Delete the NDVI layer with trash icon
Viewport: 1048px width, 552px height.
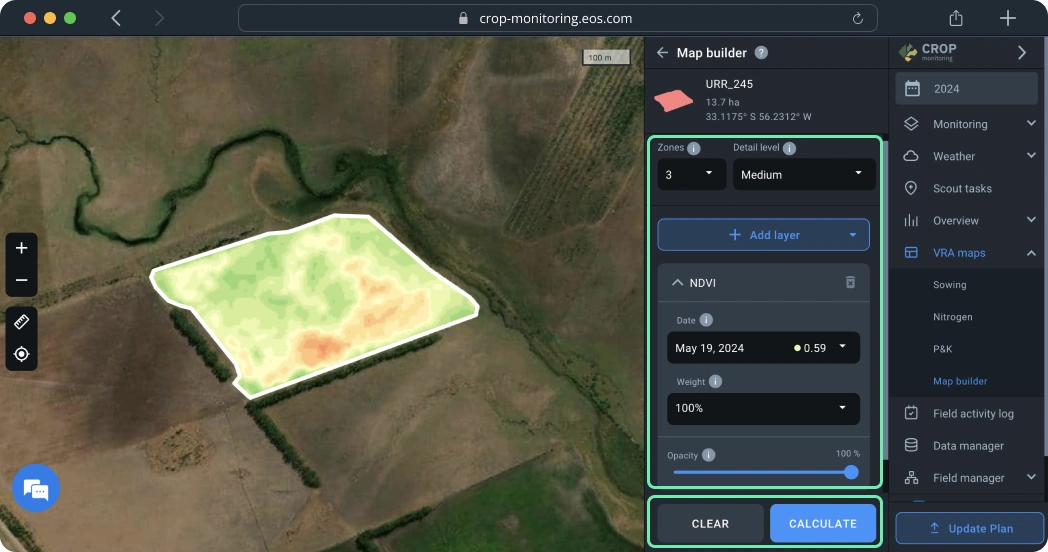coord(850,283)
